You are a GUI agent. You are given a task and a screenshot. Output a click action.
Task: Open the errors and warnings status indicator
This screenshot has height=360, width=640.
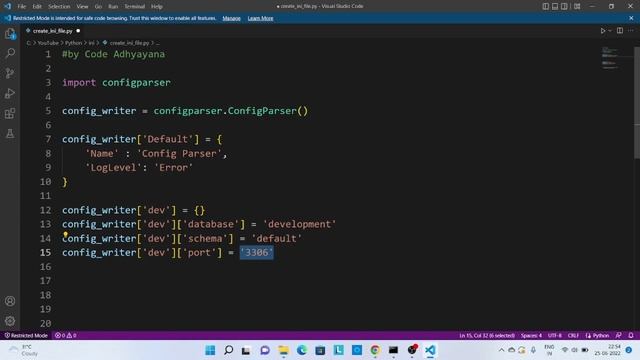(x=66, y=336)
